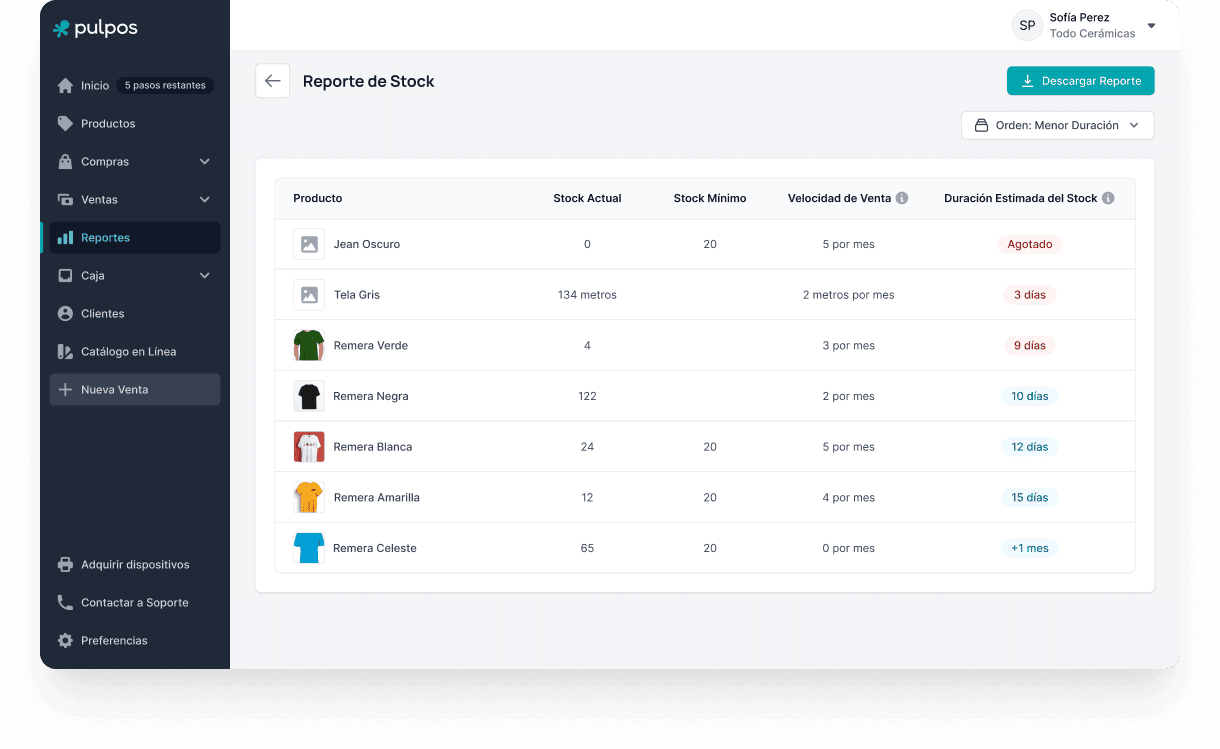The image size is (1220, 749).
Task: Expand the Compras submenu chevron
Action: (205, 162)
